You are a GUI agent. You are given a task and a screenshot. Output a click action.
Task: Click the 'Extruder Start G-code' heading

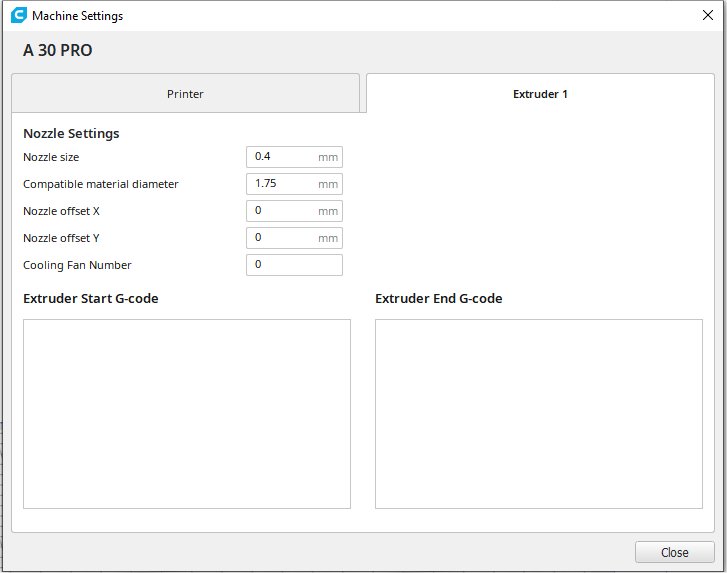91,299
